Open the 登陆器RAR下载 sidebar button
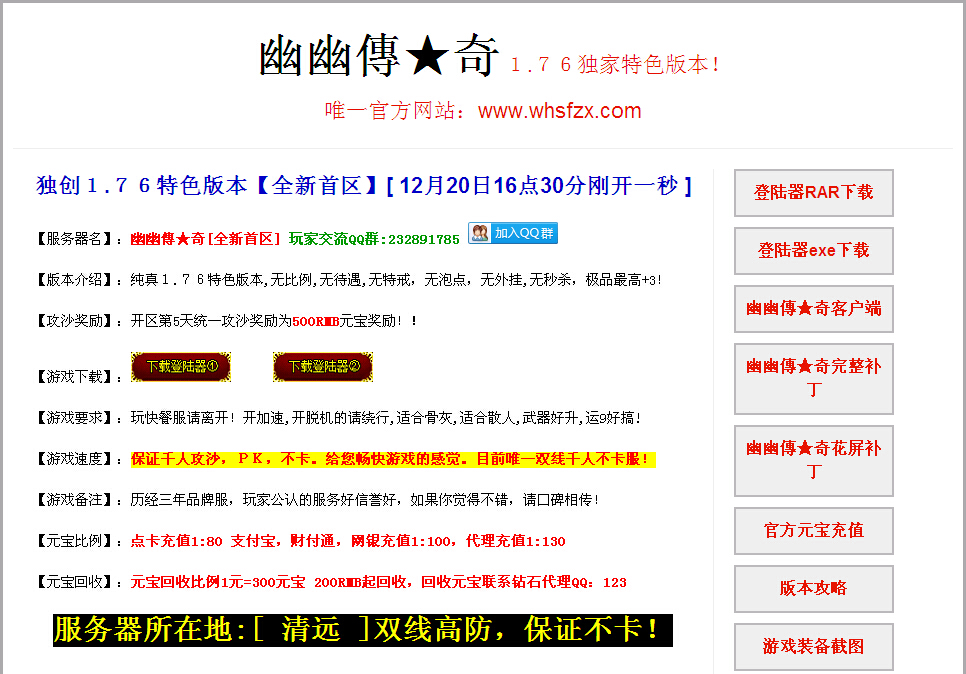This screenshot has width=966, height=674. tap(813, 193)
